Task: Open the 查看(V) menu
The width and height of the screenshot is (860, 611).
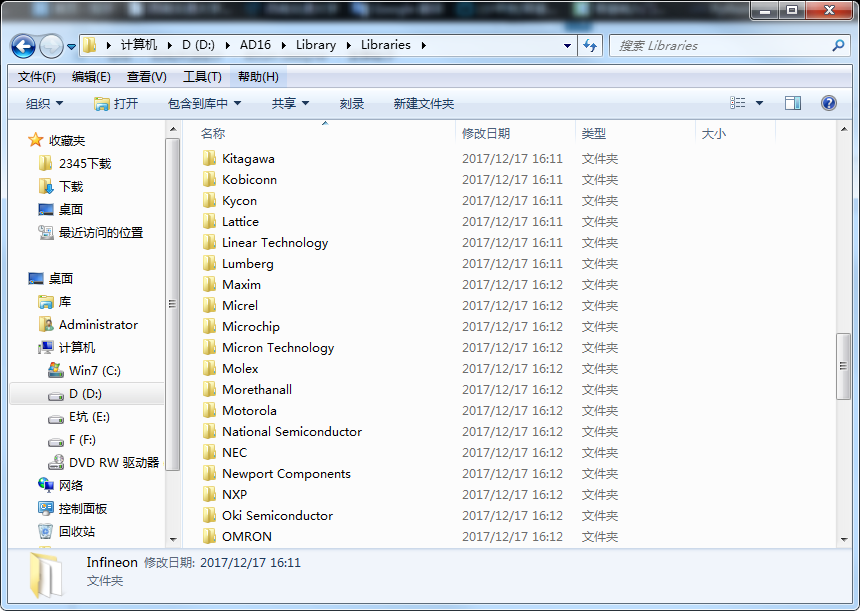Action: [146, 77]
